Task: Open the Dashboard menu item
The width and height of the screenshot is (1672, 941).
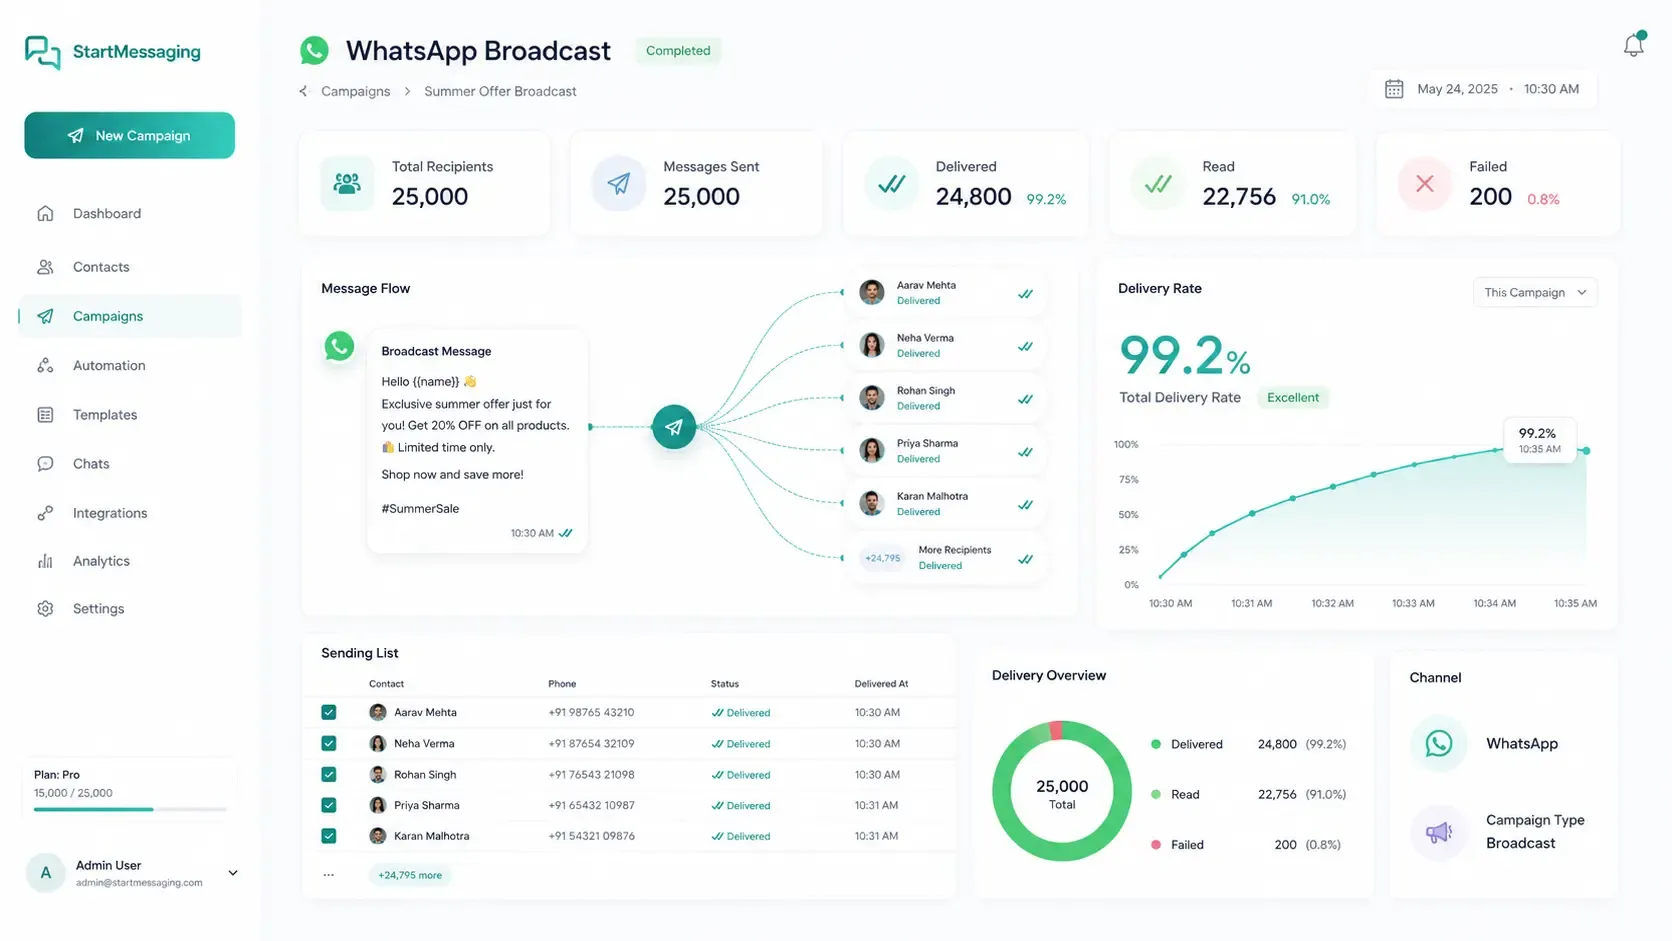Action: pos(129,213)
